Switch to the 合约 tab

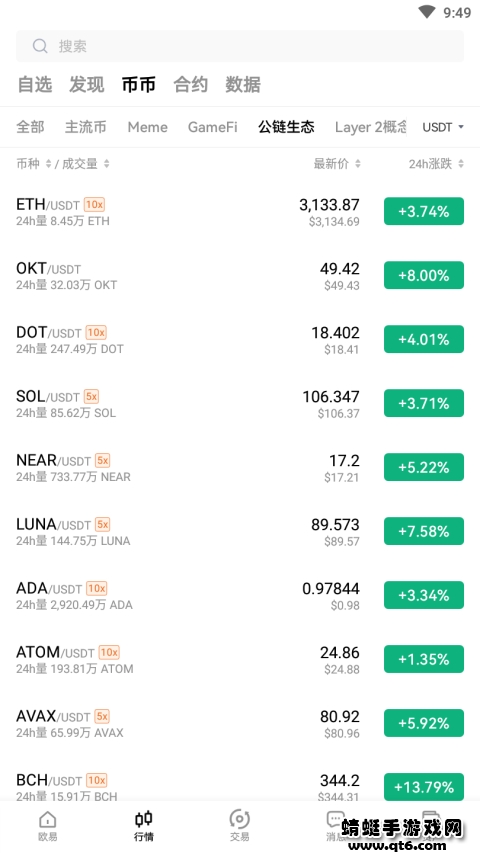(x=190, y=85)
